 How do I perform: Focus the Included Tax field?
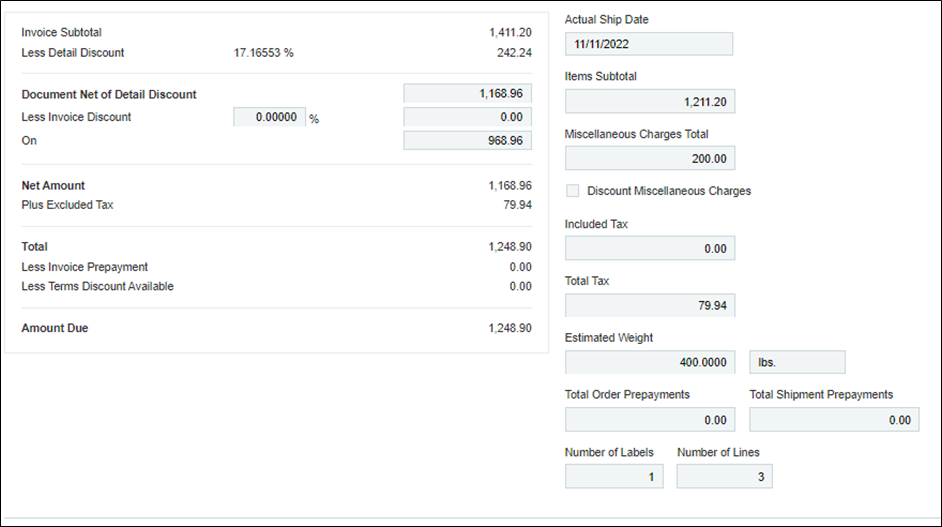pos(650,248)
